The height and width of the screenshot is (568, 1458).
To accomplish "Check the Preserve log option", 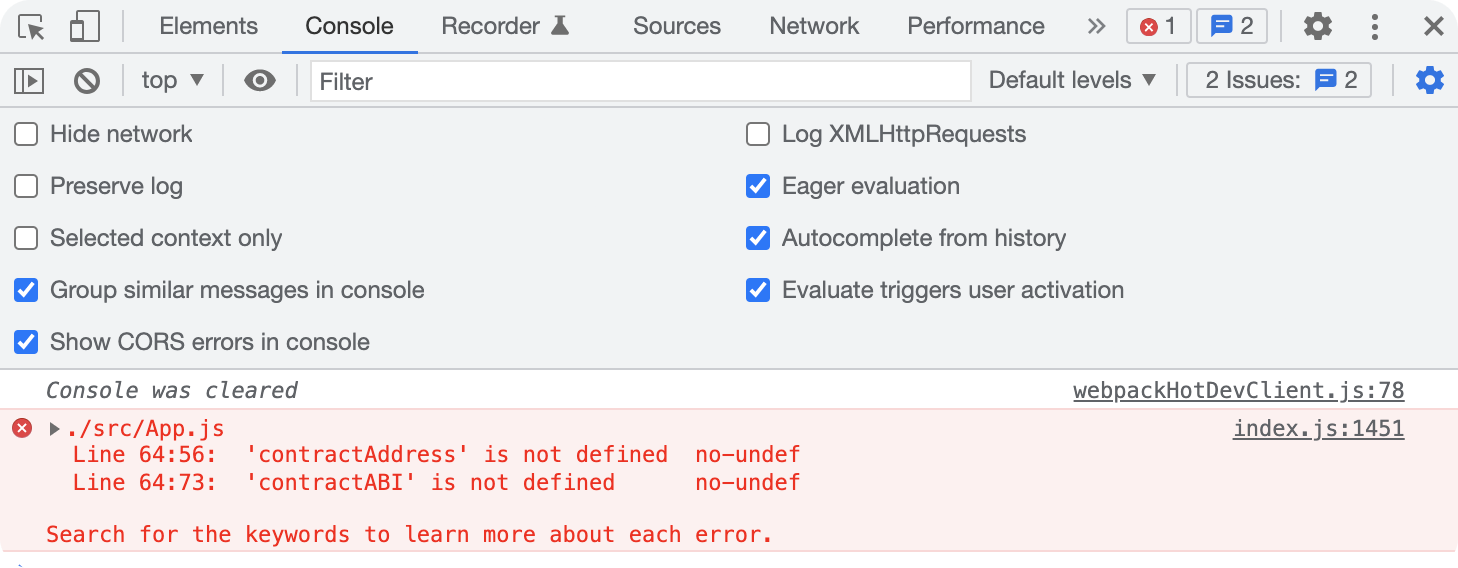I will click(x=26, y=186).
